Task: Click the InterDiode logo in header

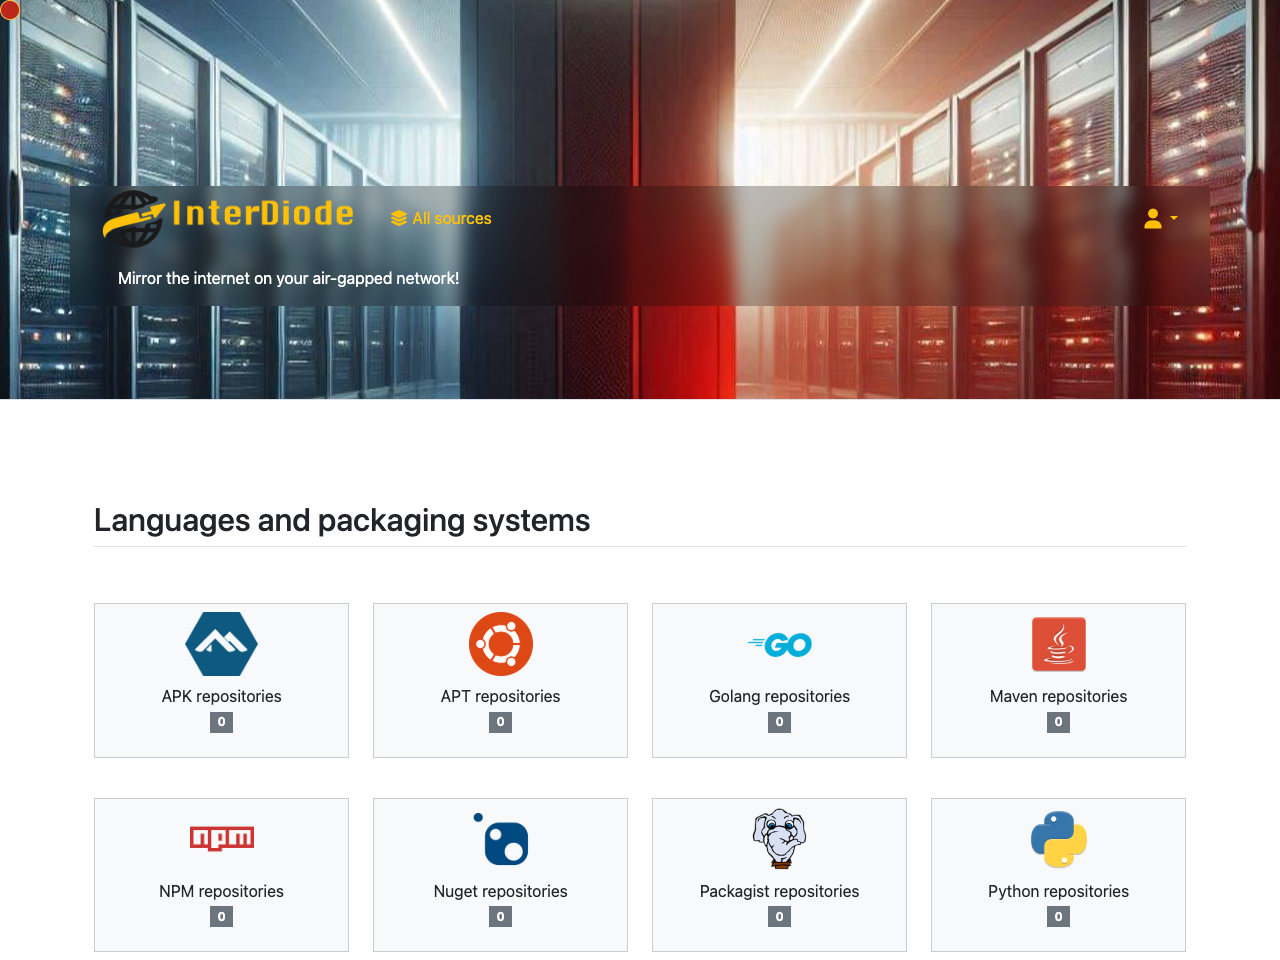Action: point(229,218)
